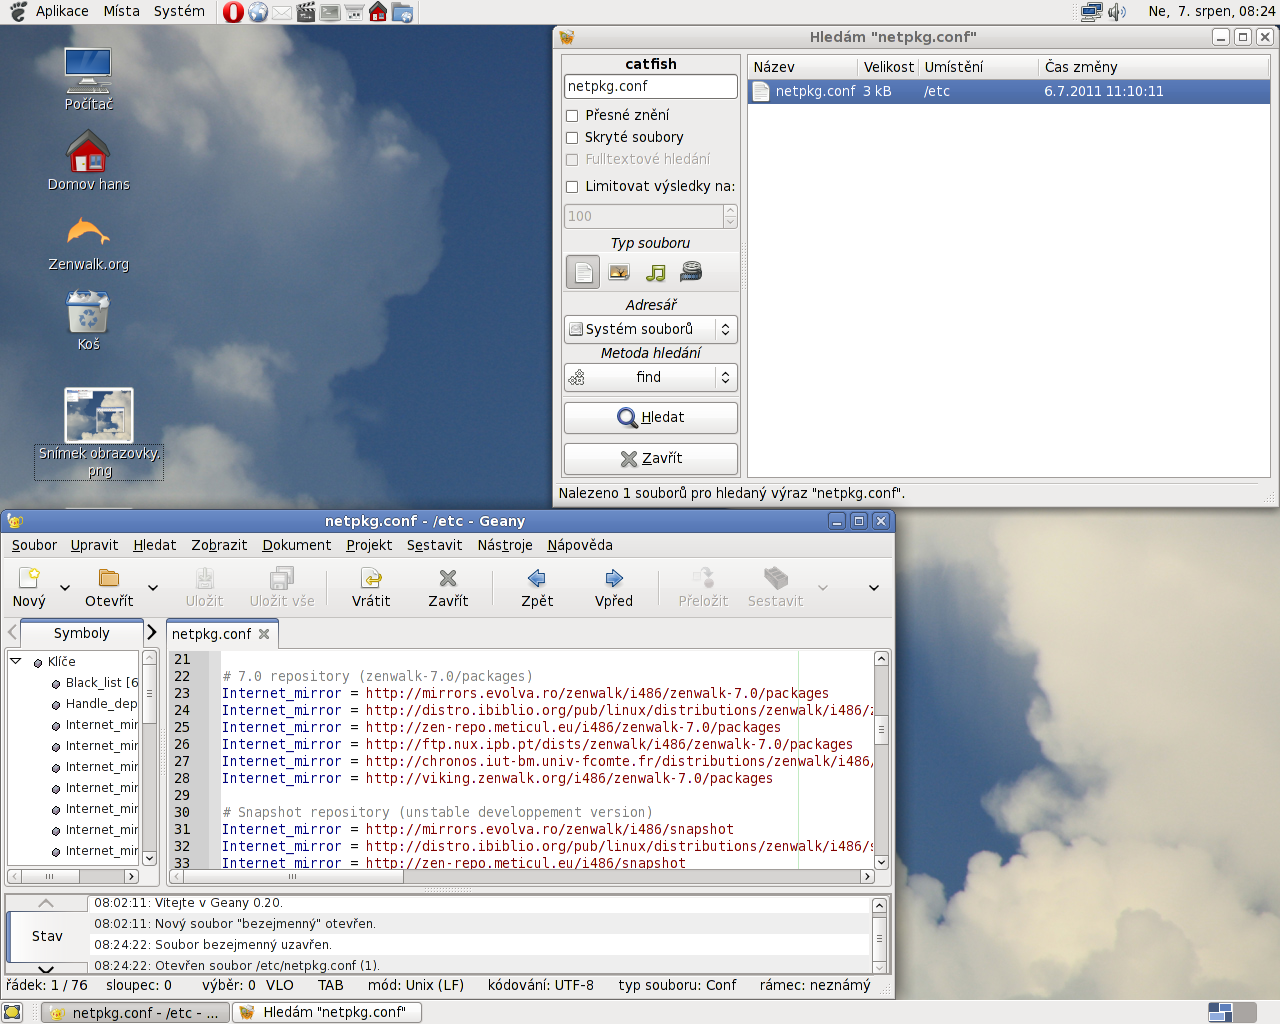Click Zavřít in Geany toolbar
This screenshot has height=1024, width=1280.
448,587
